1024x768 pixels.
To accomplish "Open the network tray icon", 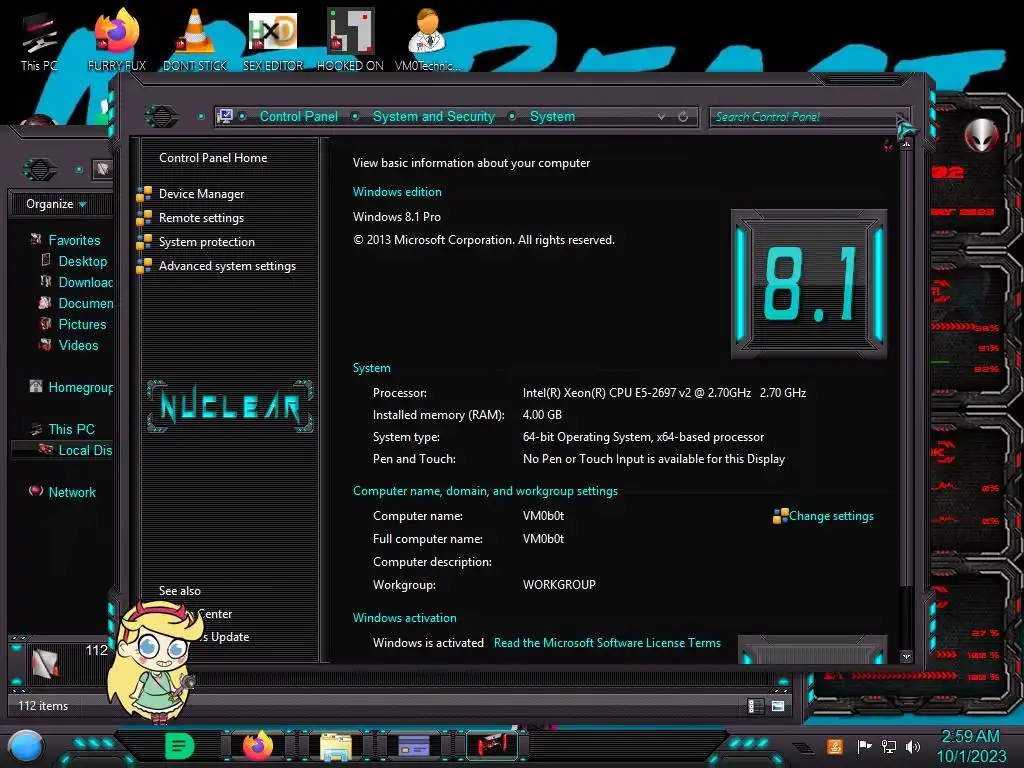I will pos(889,746).
